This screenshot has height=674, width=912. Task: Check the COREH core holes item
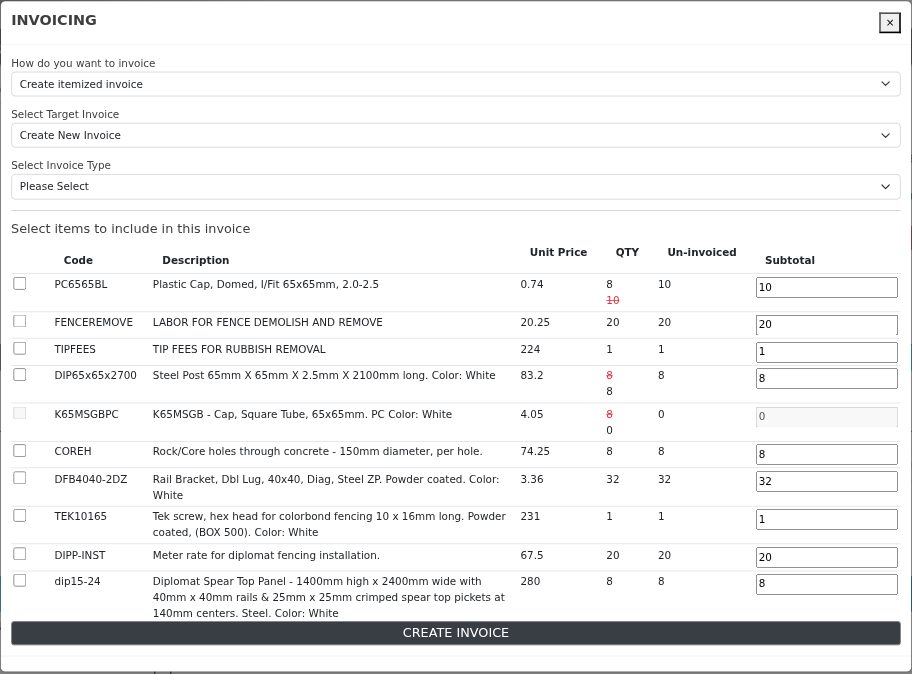click(x=20, y=451)
